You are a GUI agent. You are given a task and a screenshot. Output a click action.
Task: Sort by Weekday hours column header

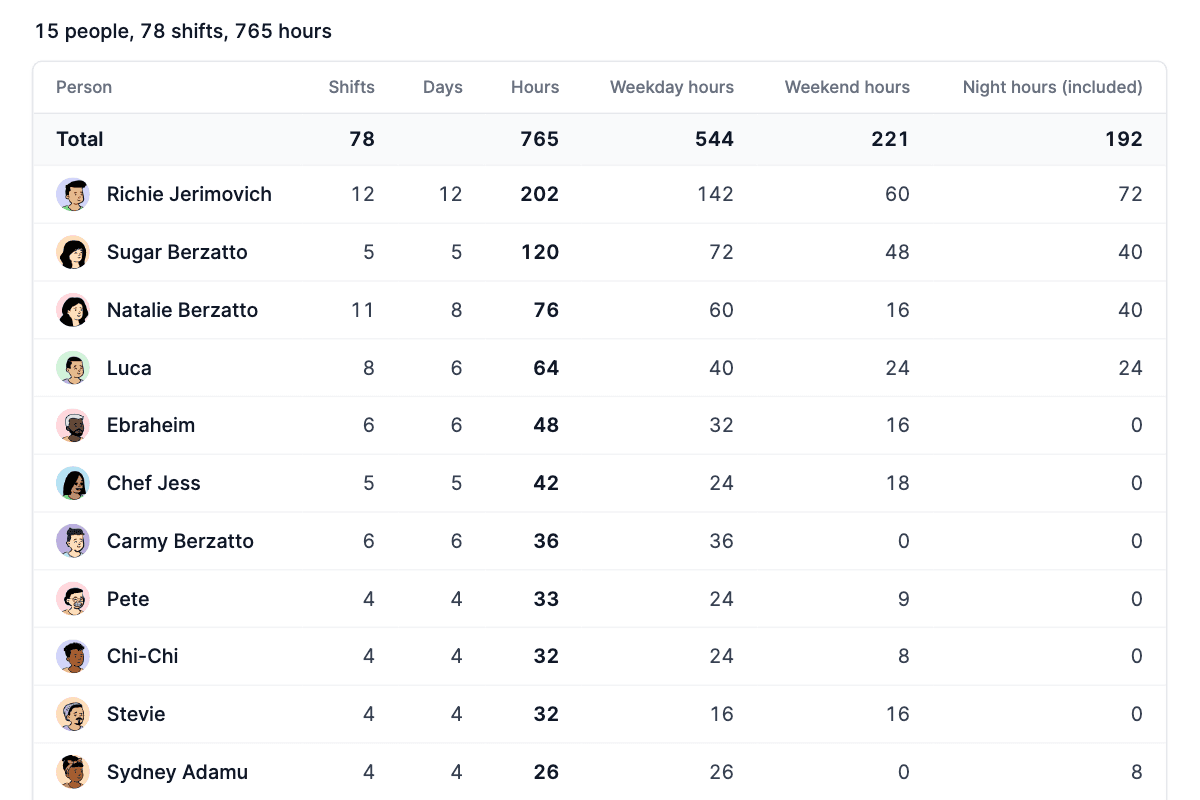(x=672, y=87)
